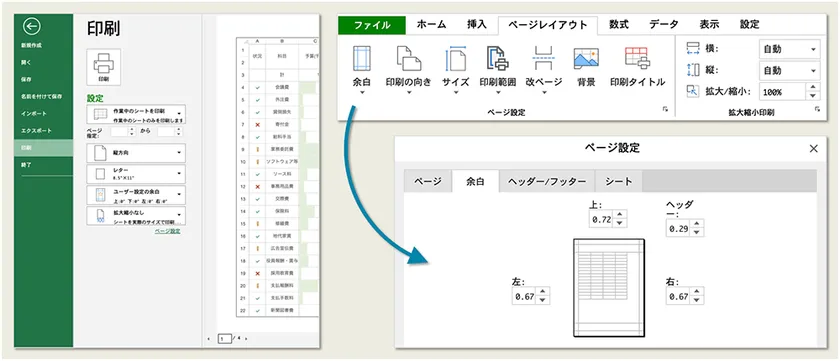Open the ユーザー設定の余白 margins dropdown

(136, 194)
